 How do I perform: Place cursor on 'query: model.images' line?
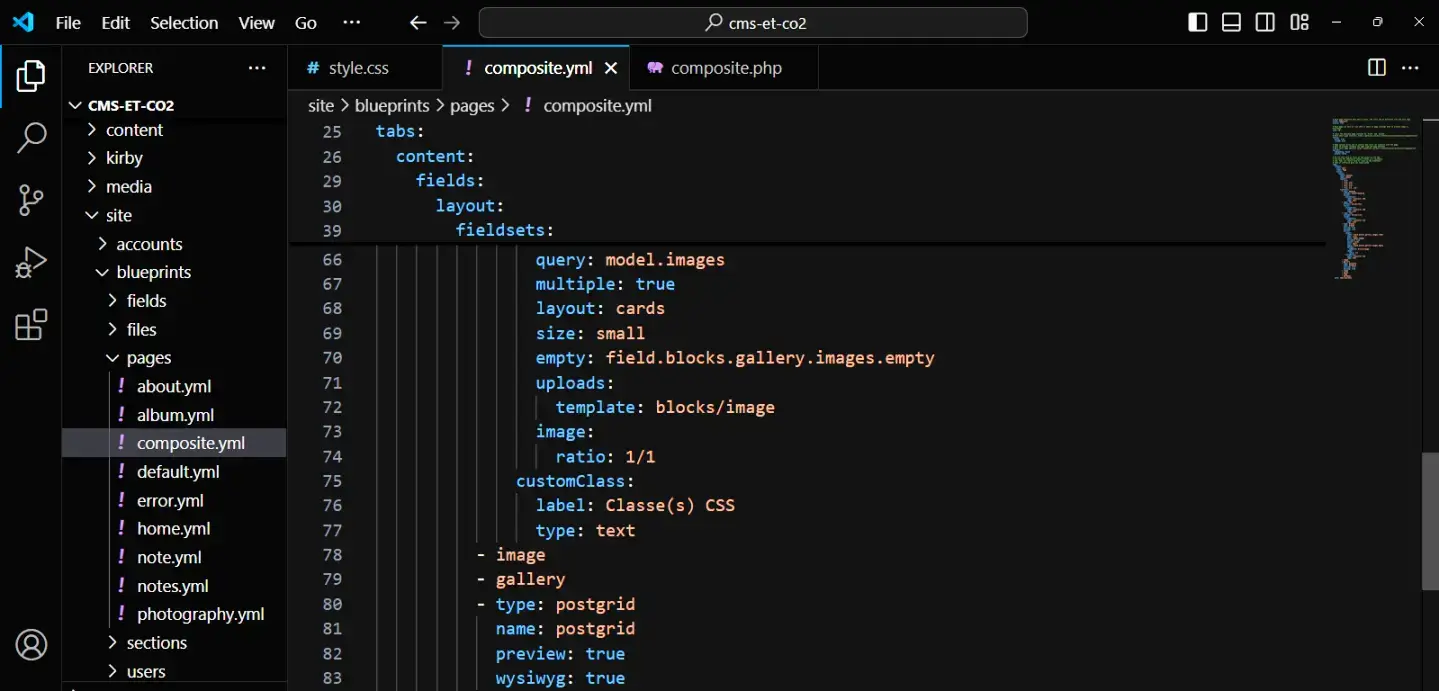pyautogui.click(x=630, y=259)
